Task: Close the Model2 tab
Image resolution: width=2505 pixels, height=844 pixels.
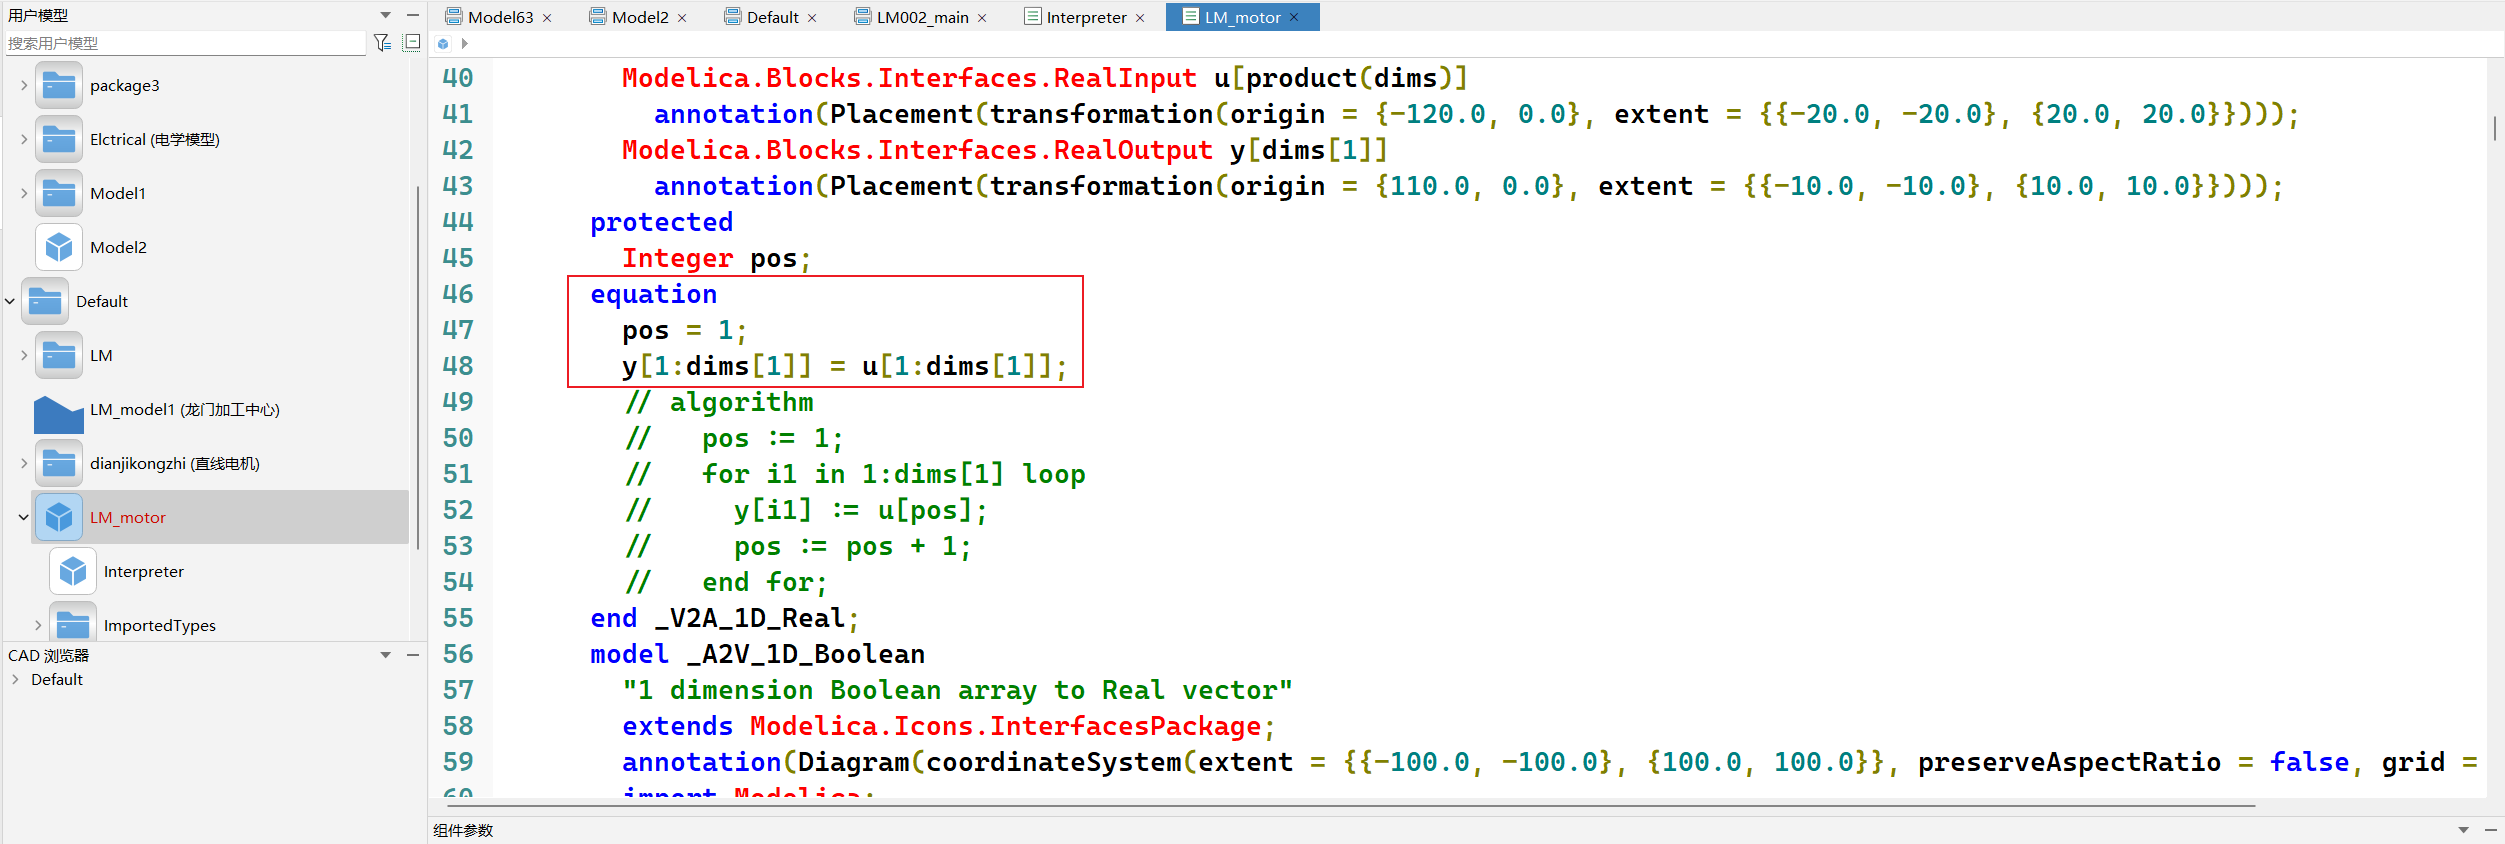Action: [682, 18]
